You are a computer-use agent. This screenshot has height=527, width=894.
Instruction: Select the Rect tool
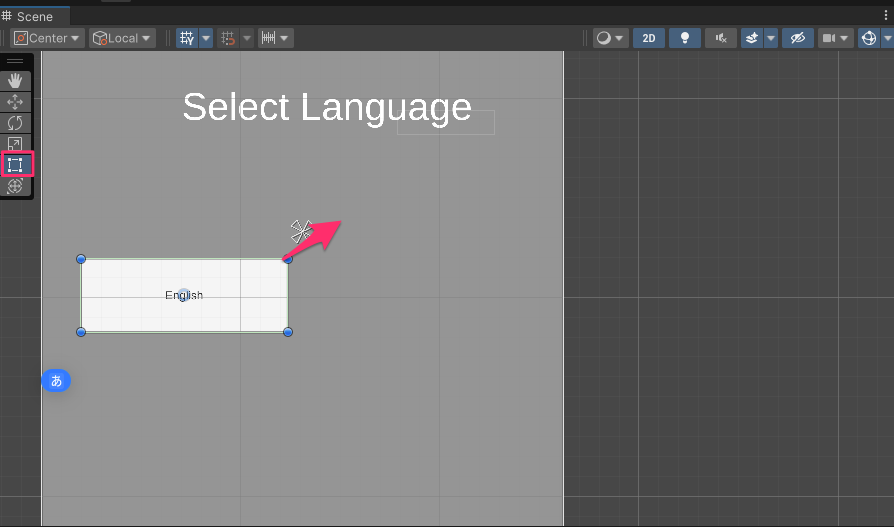16,165
